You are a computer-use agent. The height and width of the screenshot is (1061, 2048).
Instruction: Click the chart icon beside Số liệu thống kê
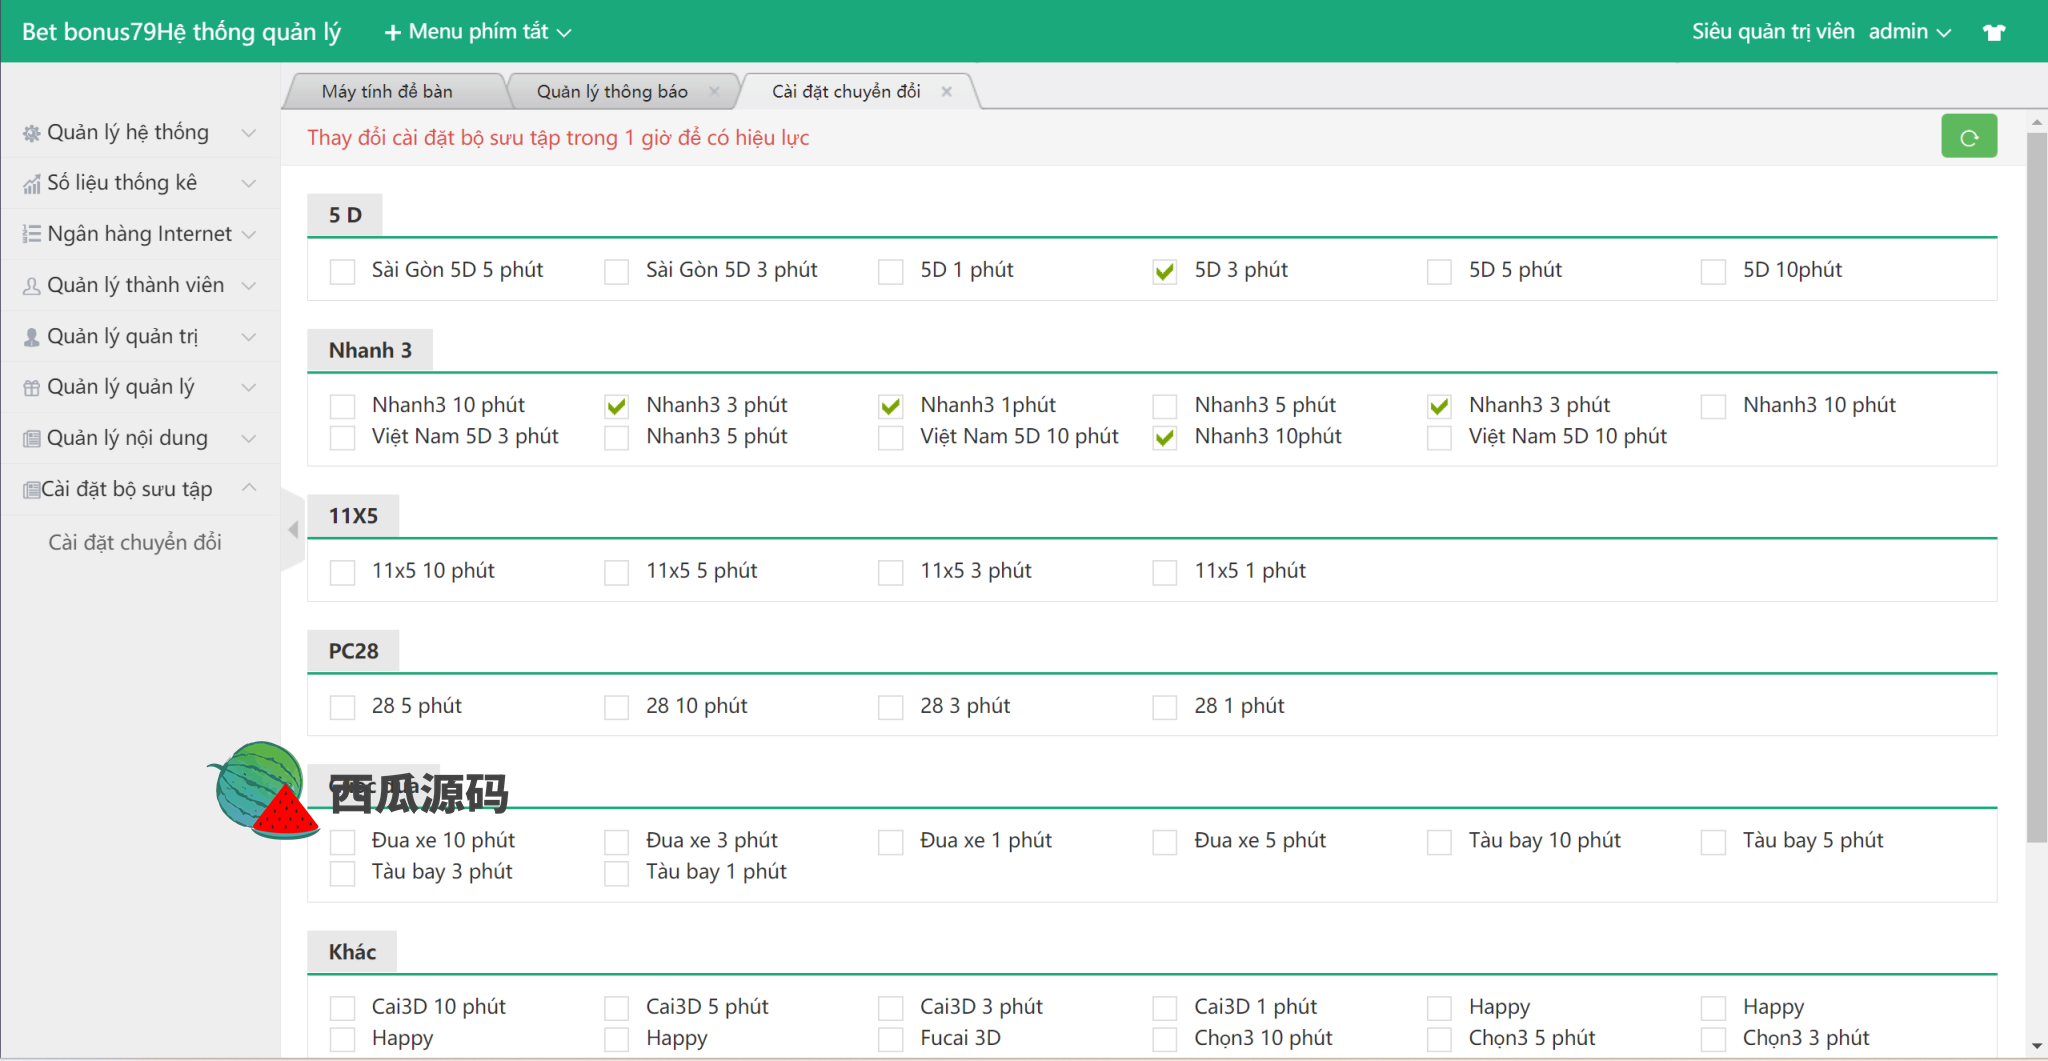coord(32,184)
